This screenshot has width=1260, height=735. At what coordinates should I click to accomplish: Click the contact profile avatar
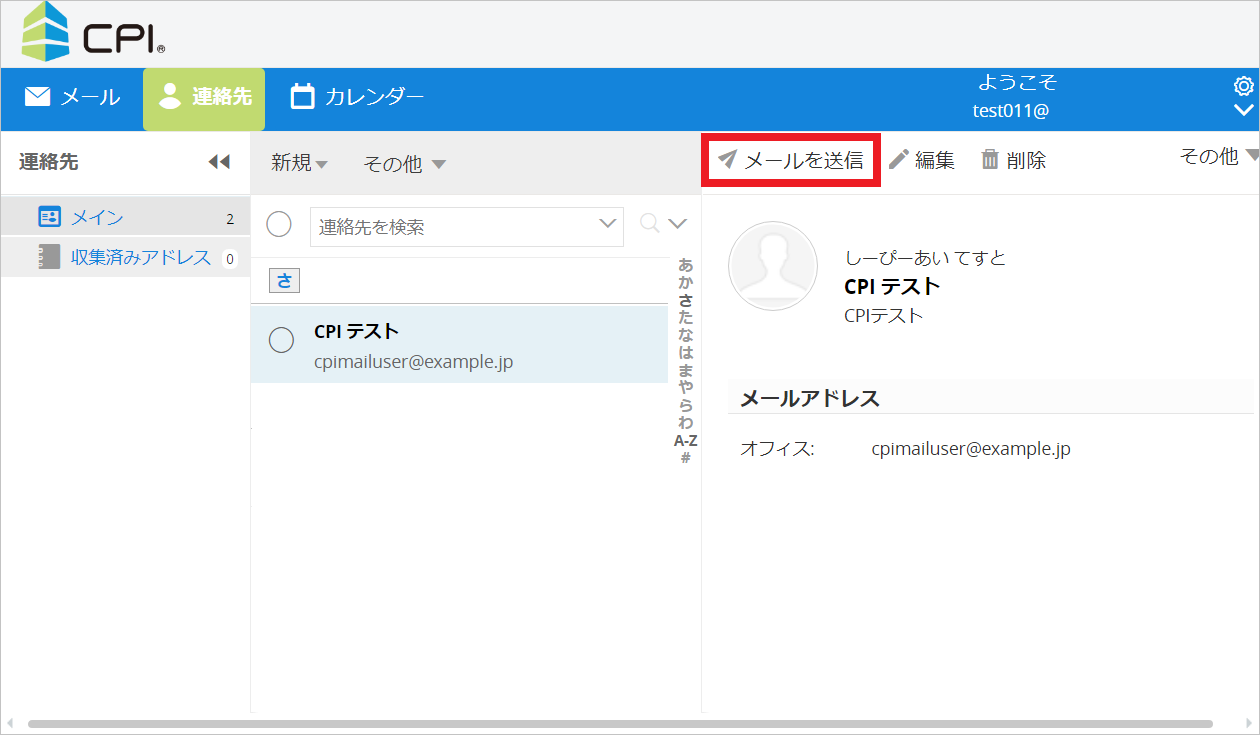773,266
